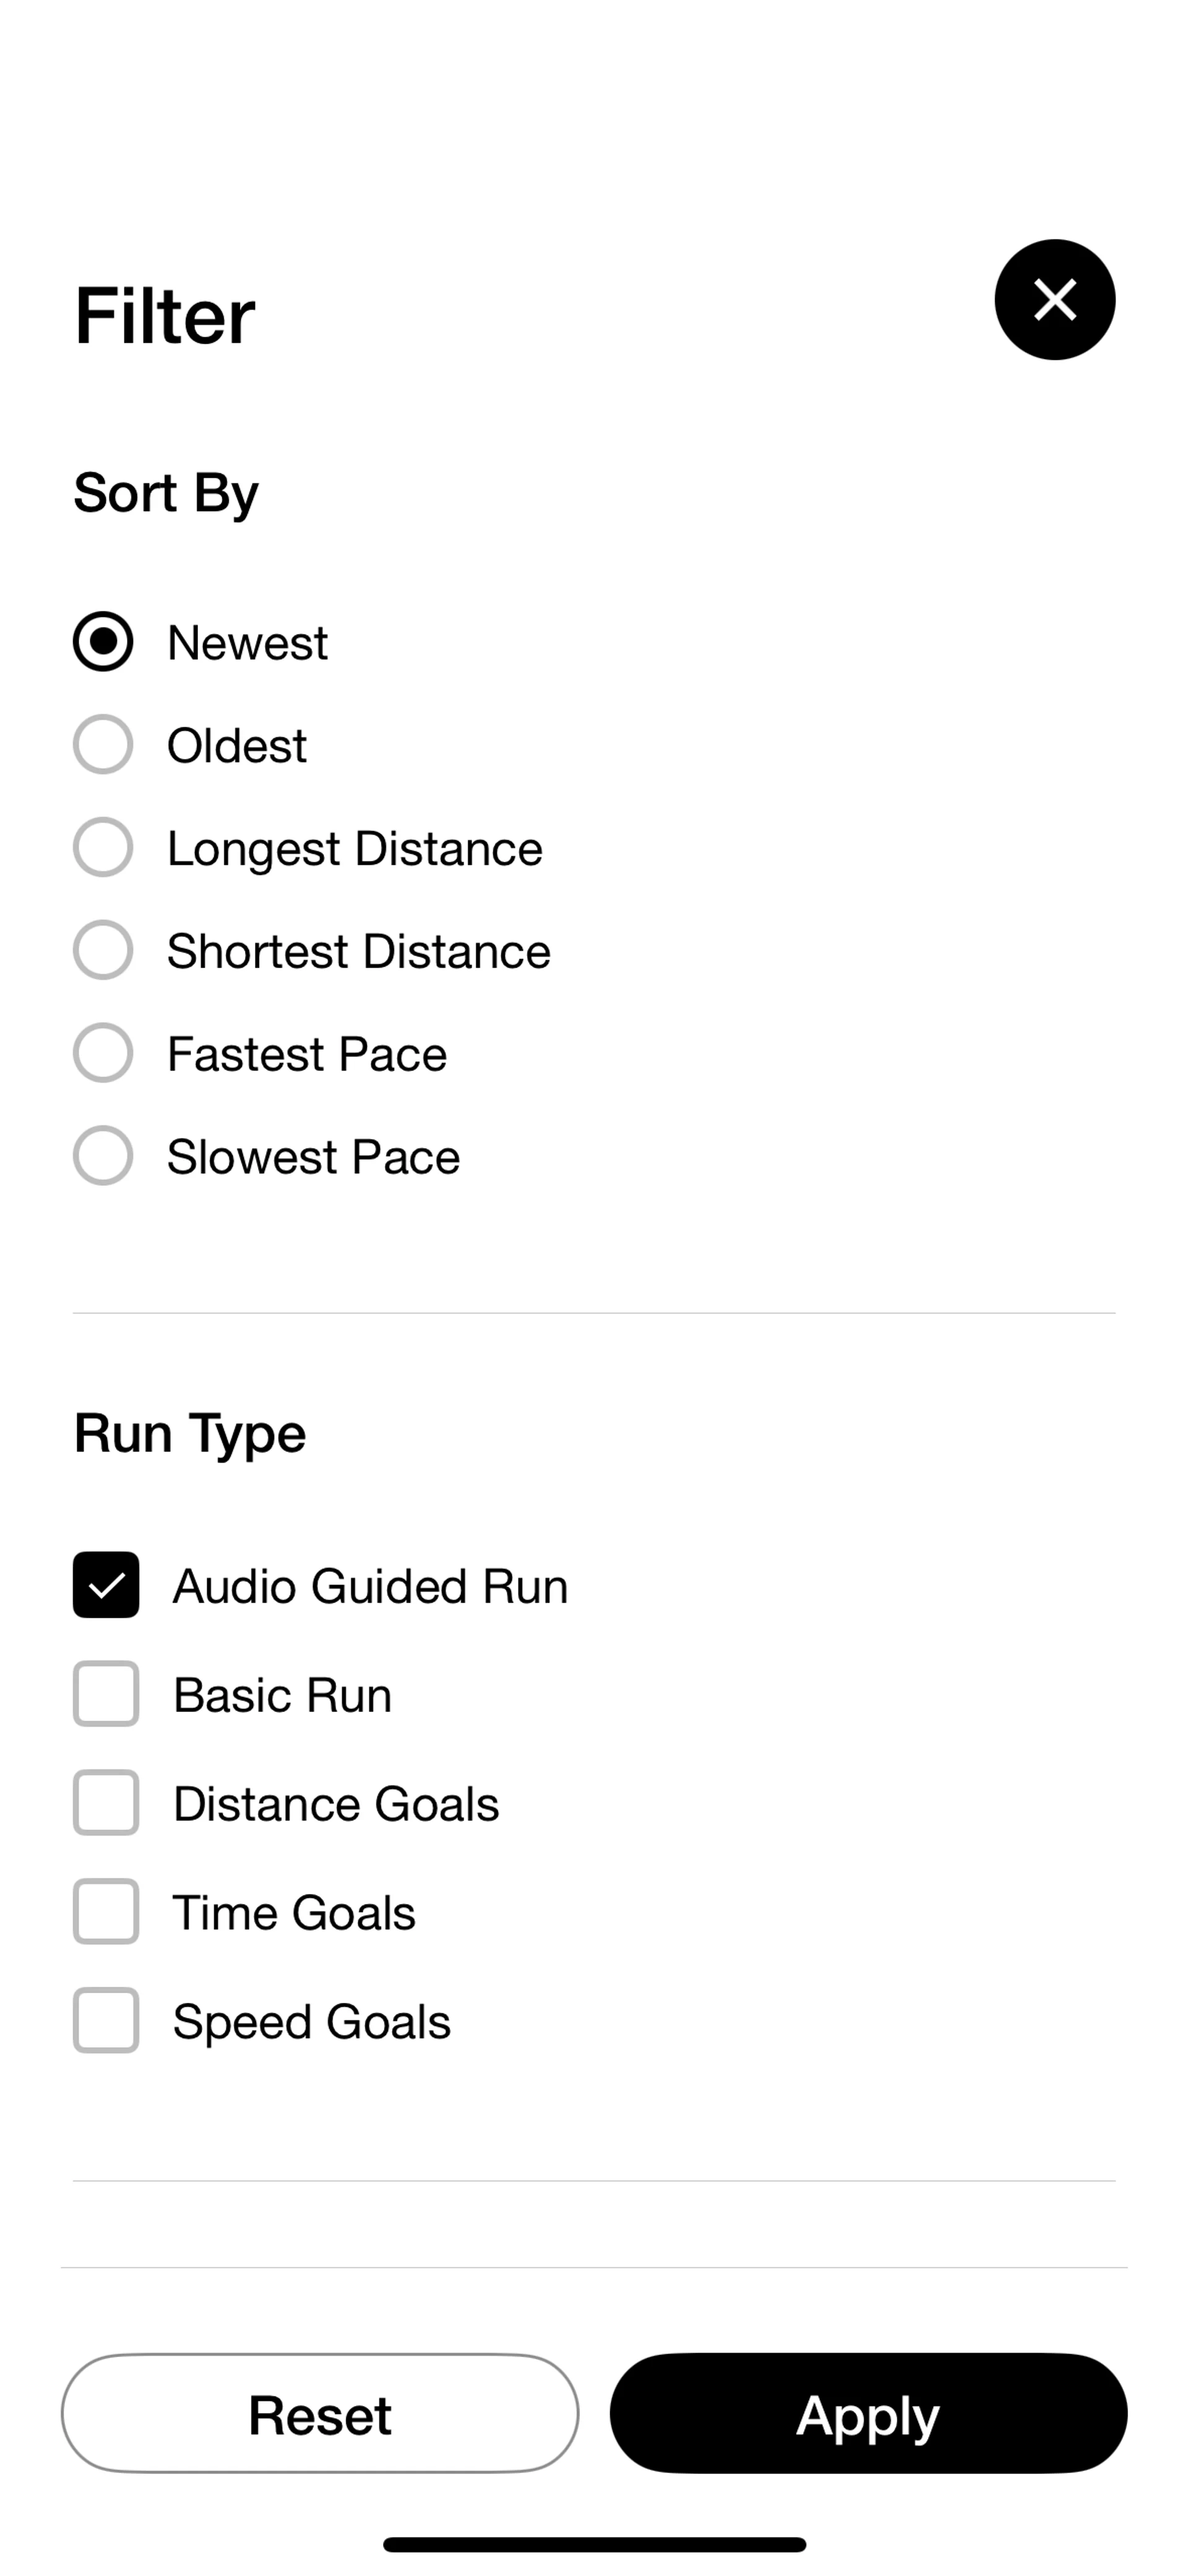Click the Basic Run label text
This screenshot has height=2576, width=1188.
[282, 1695]
